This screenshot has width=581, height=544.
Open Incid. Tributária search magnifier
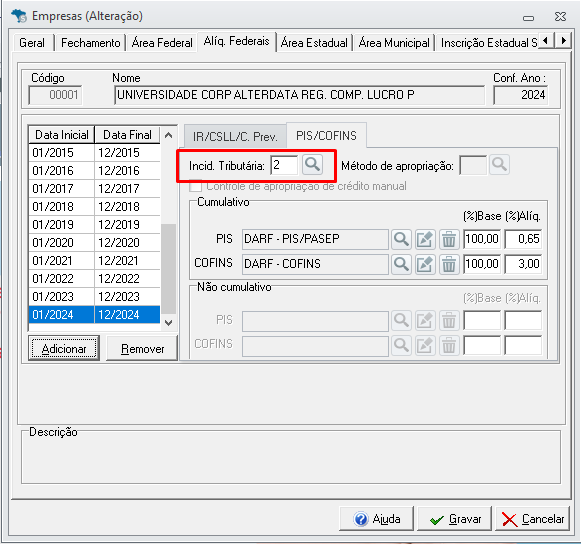point(312,165)
